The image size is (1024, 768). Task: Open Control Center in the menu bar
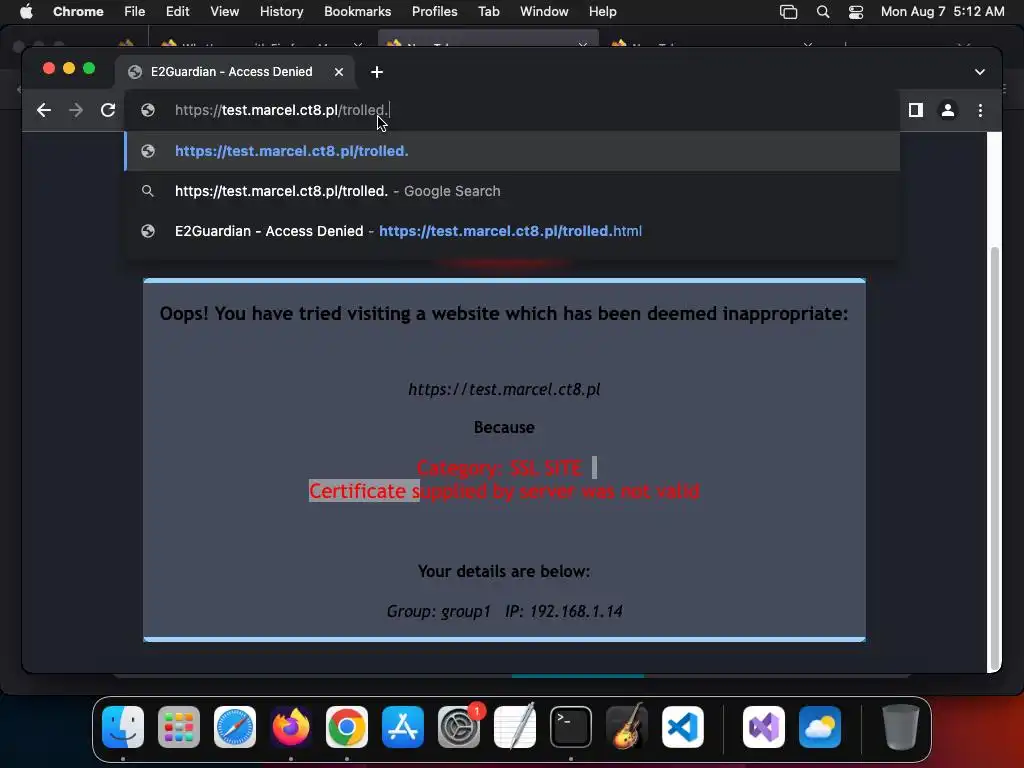(x=856, y=12)
